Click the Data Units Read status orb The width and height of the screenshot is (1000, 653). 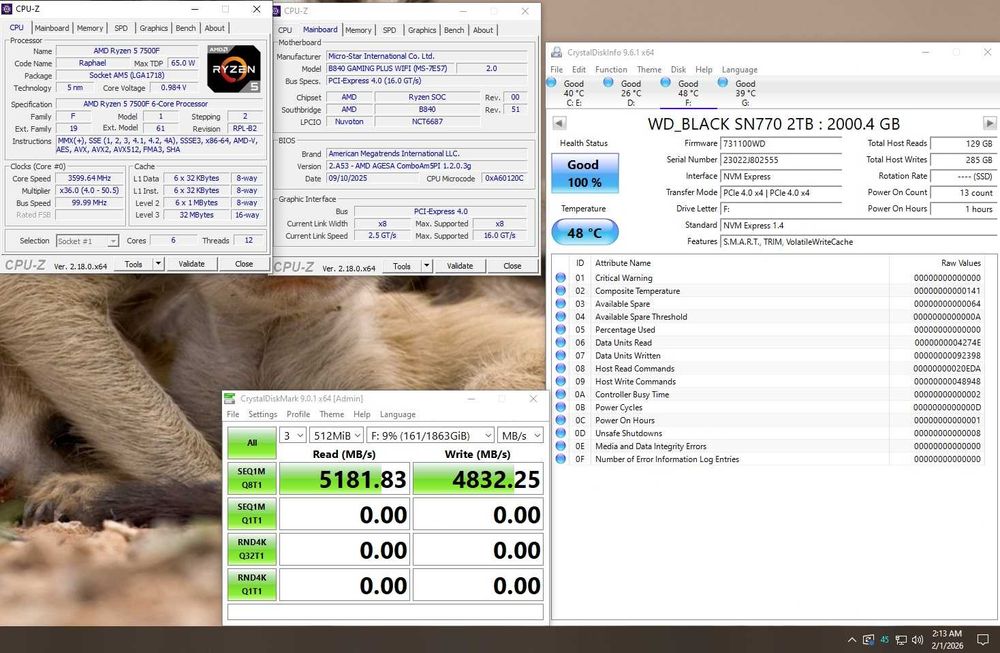point(561,342)
